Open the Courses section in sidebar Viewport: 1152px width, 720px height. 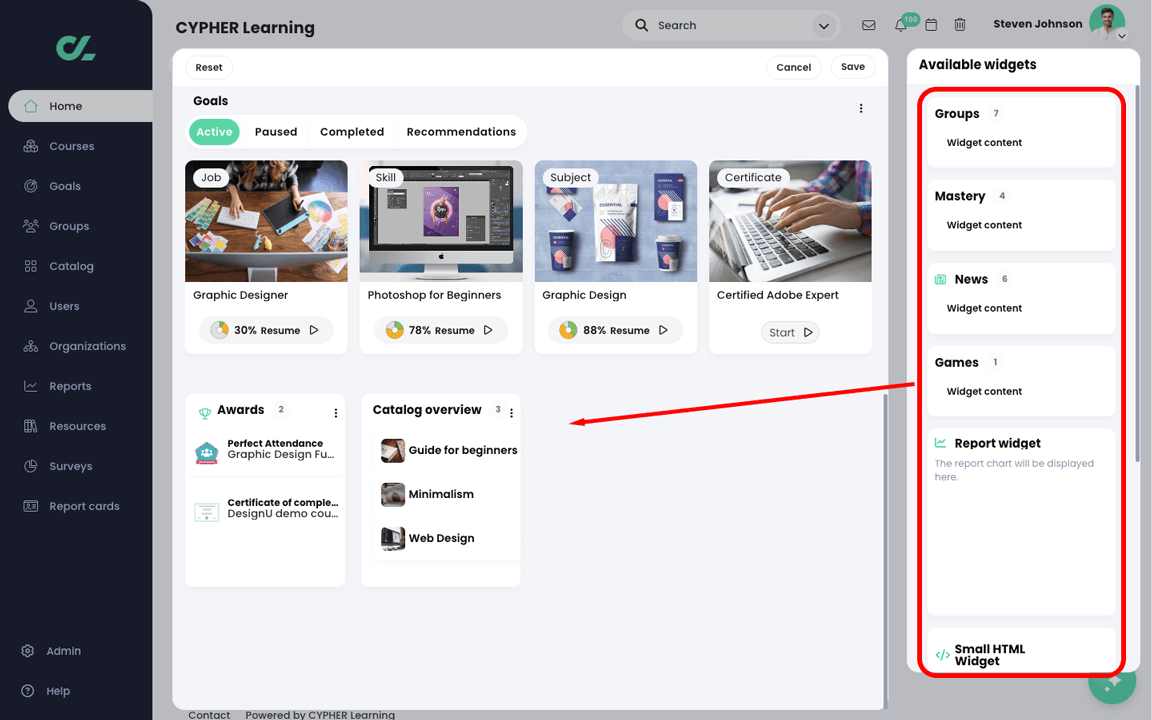click(70, 146)
